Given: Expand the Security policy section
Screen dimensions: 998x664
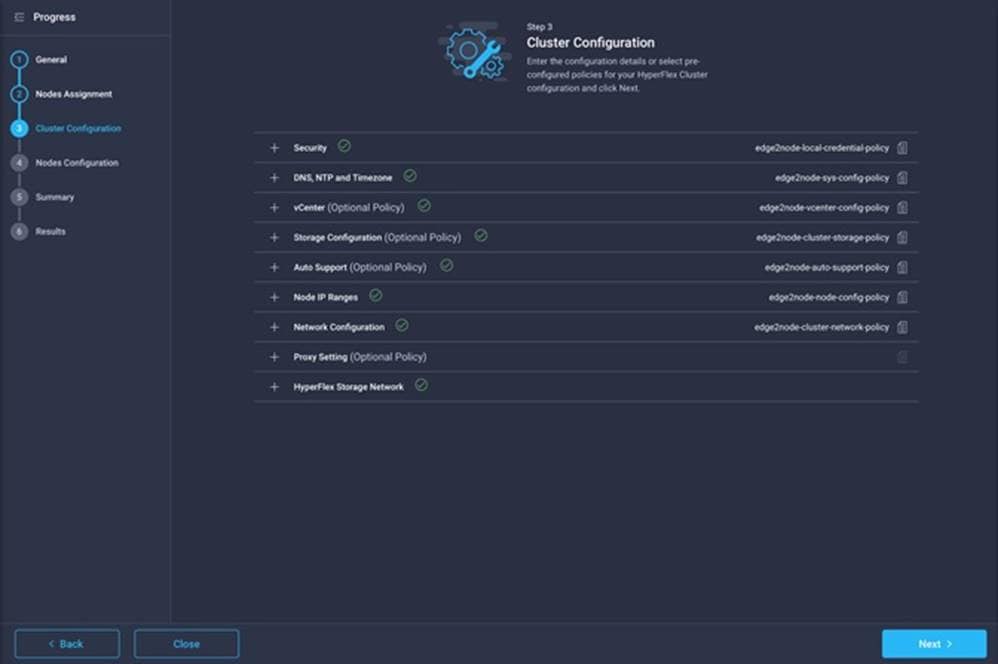Looking at the screenshot, I should tap(274, 148).
